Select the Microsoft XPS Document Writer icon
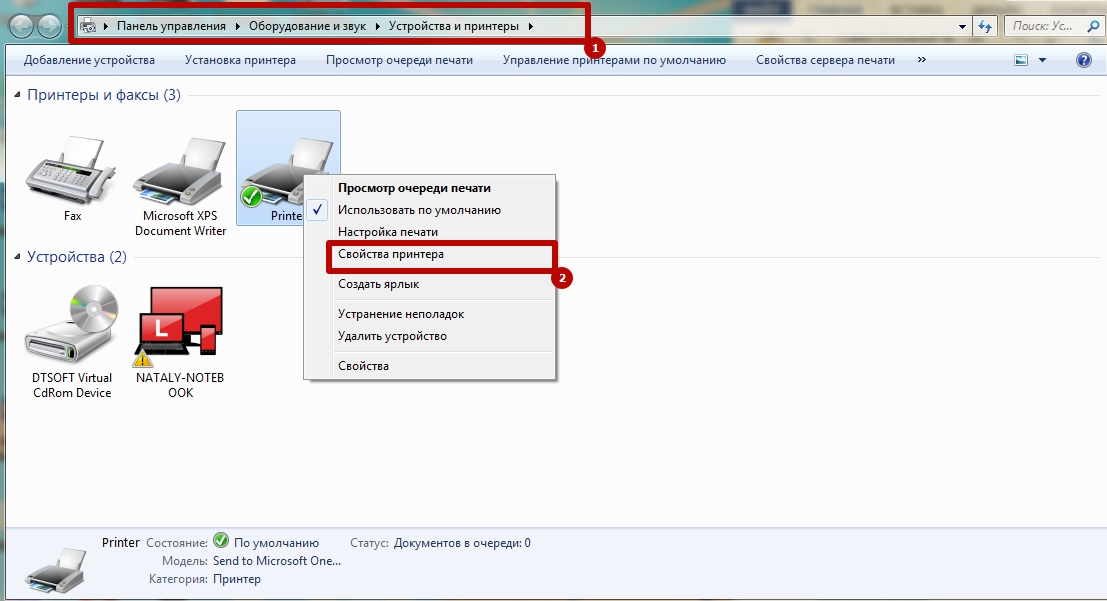 (x=180, y=172)
